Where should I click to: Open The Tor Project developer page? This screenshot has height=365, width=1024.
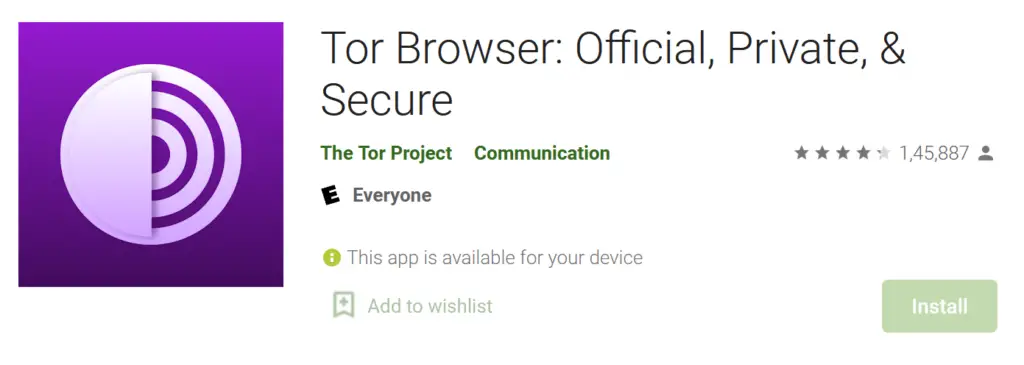coord(386,153)
